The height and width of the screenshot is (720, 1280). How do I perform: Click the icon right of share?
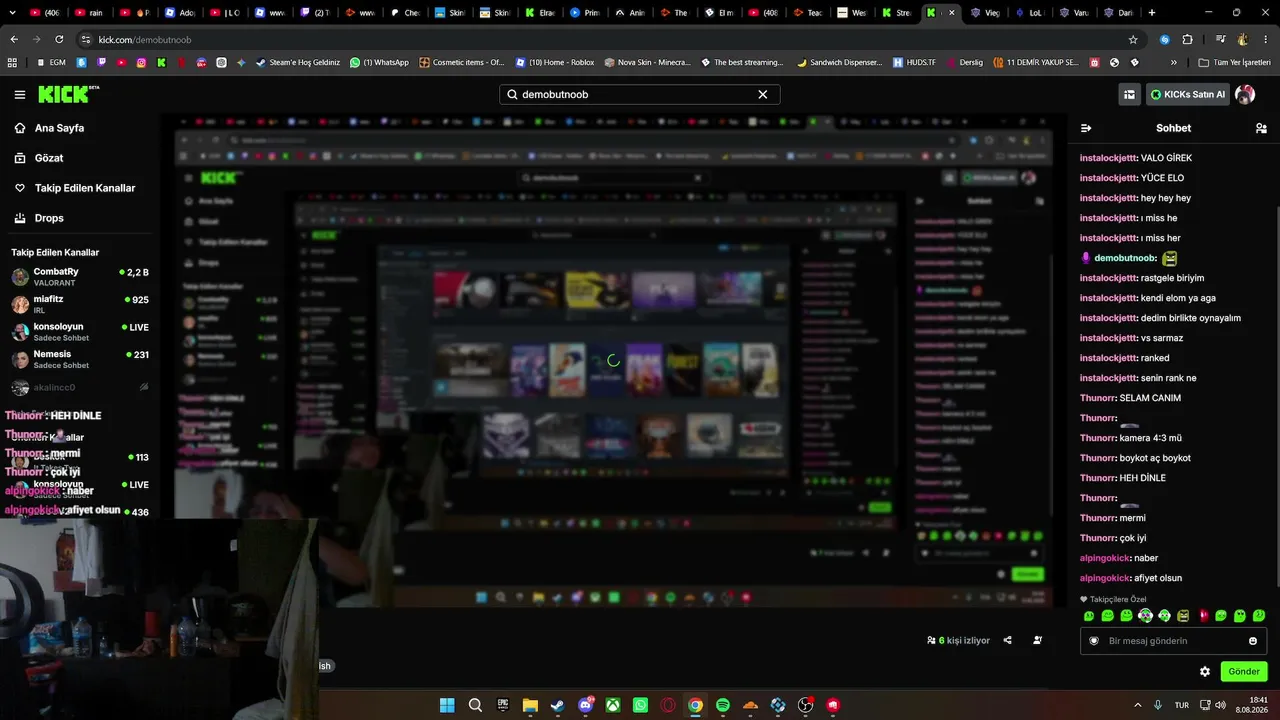[x=1037, y=640]
